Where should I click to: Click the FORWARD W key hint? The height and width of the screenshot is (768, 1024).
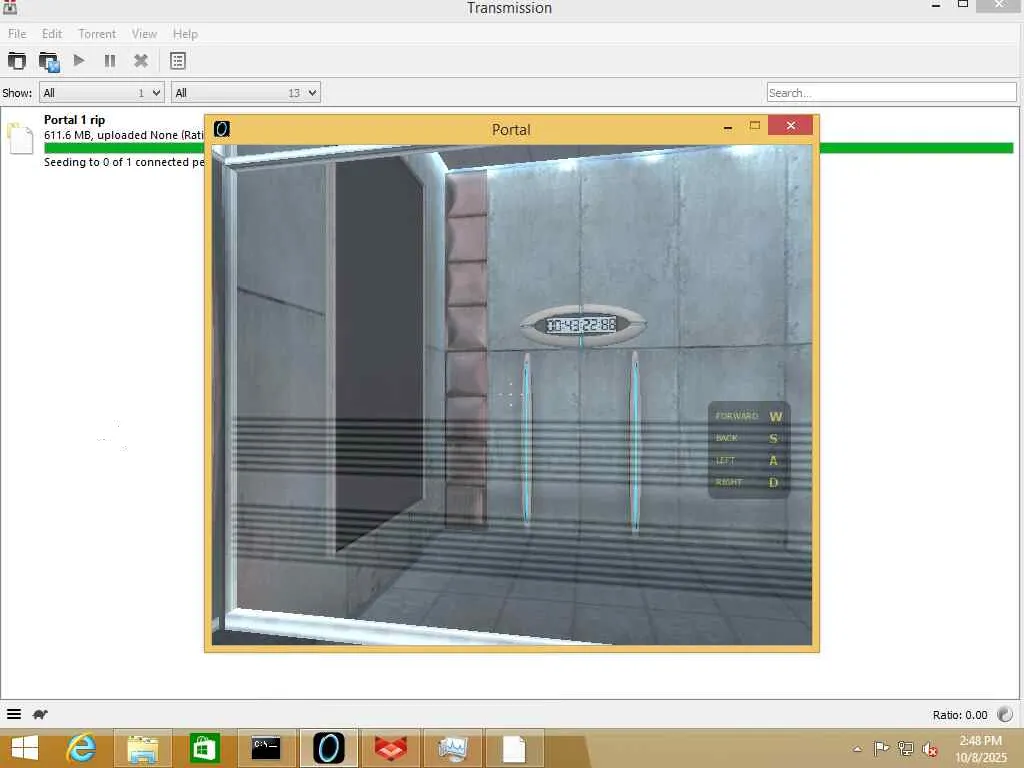[x=748, y=416]
